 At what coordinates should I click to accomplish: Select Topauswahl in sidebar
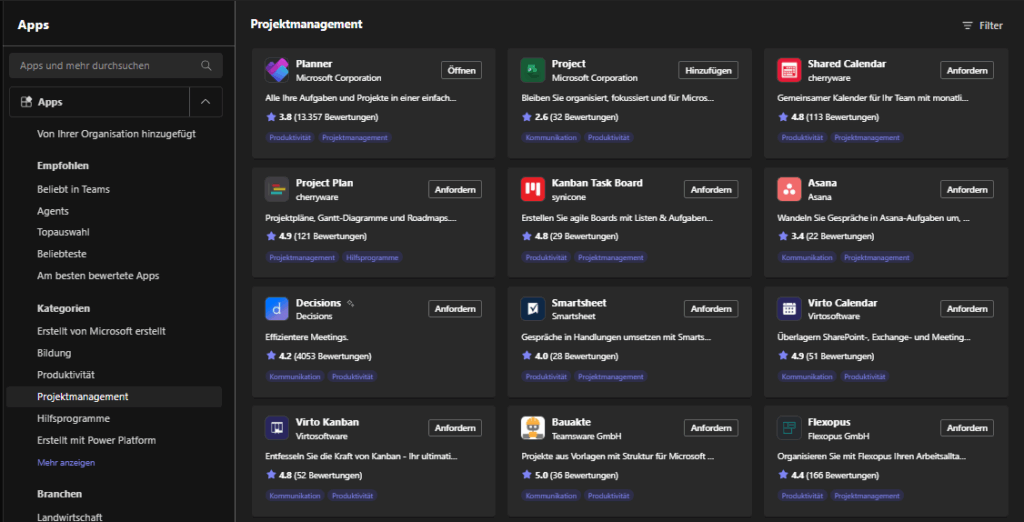coord(63,232)
